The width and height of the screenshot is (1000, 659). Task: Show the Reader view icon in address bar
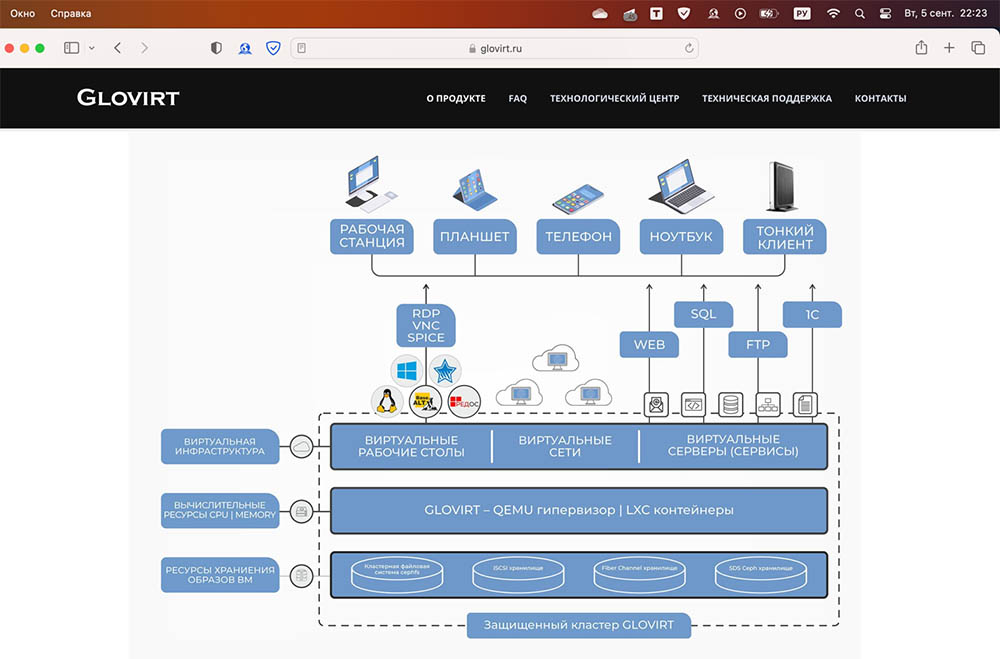(x=302, y=48)
